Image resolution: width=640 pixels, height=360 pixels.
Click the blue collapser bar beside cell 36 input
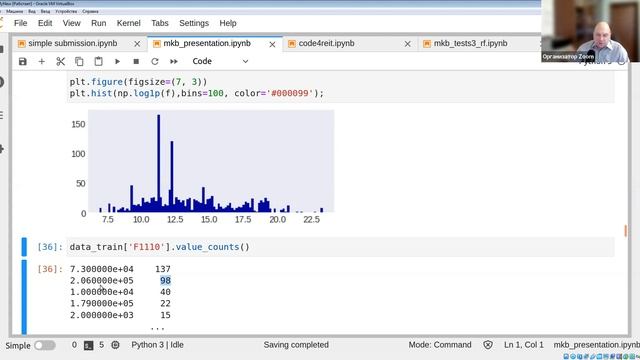24,247
